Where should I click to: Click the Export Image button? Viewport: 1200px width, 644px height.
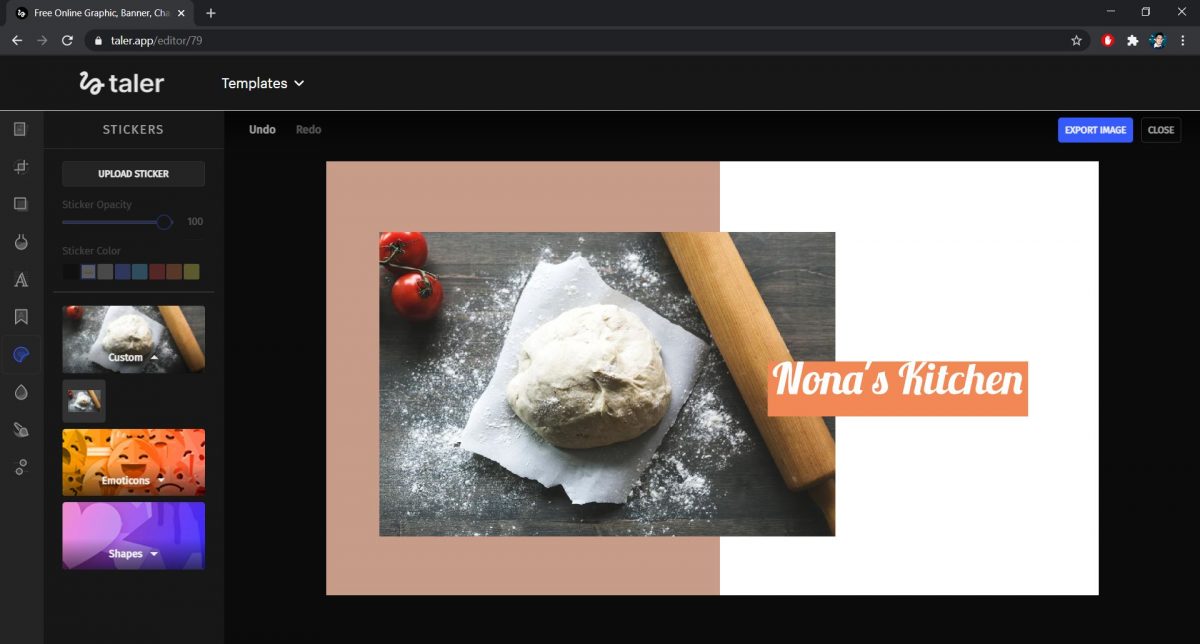tap(1095, 130)
